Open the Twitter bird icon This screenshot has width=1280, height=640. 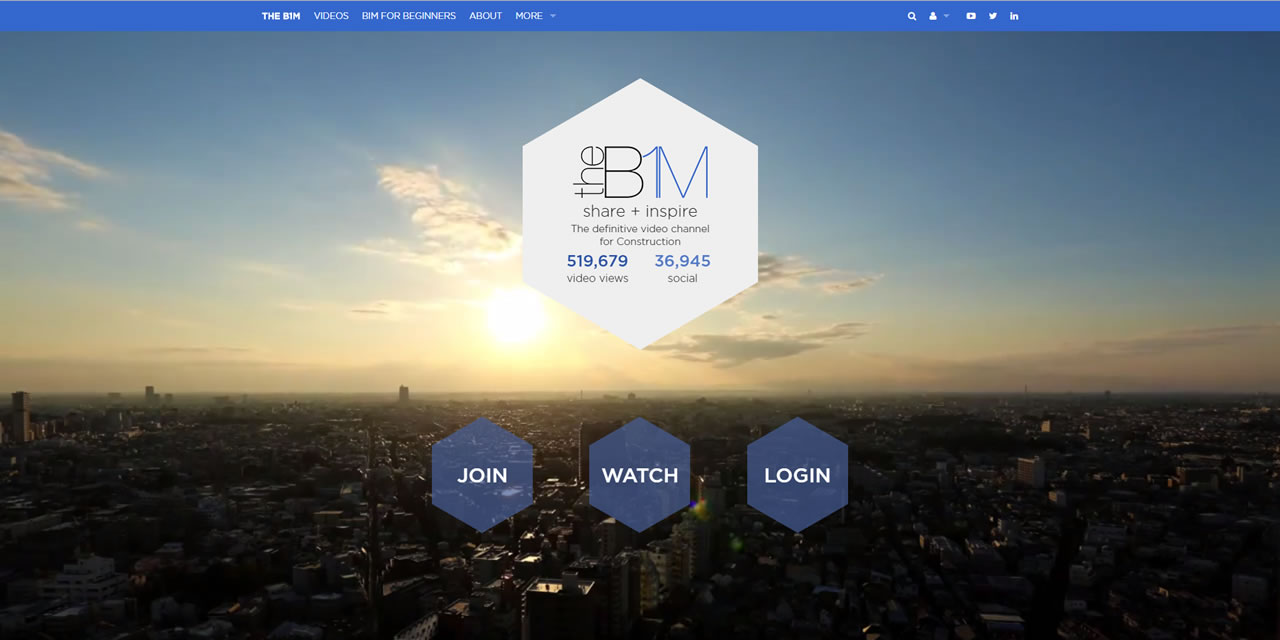click(x=993, y=16)
